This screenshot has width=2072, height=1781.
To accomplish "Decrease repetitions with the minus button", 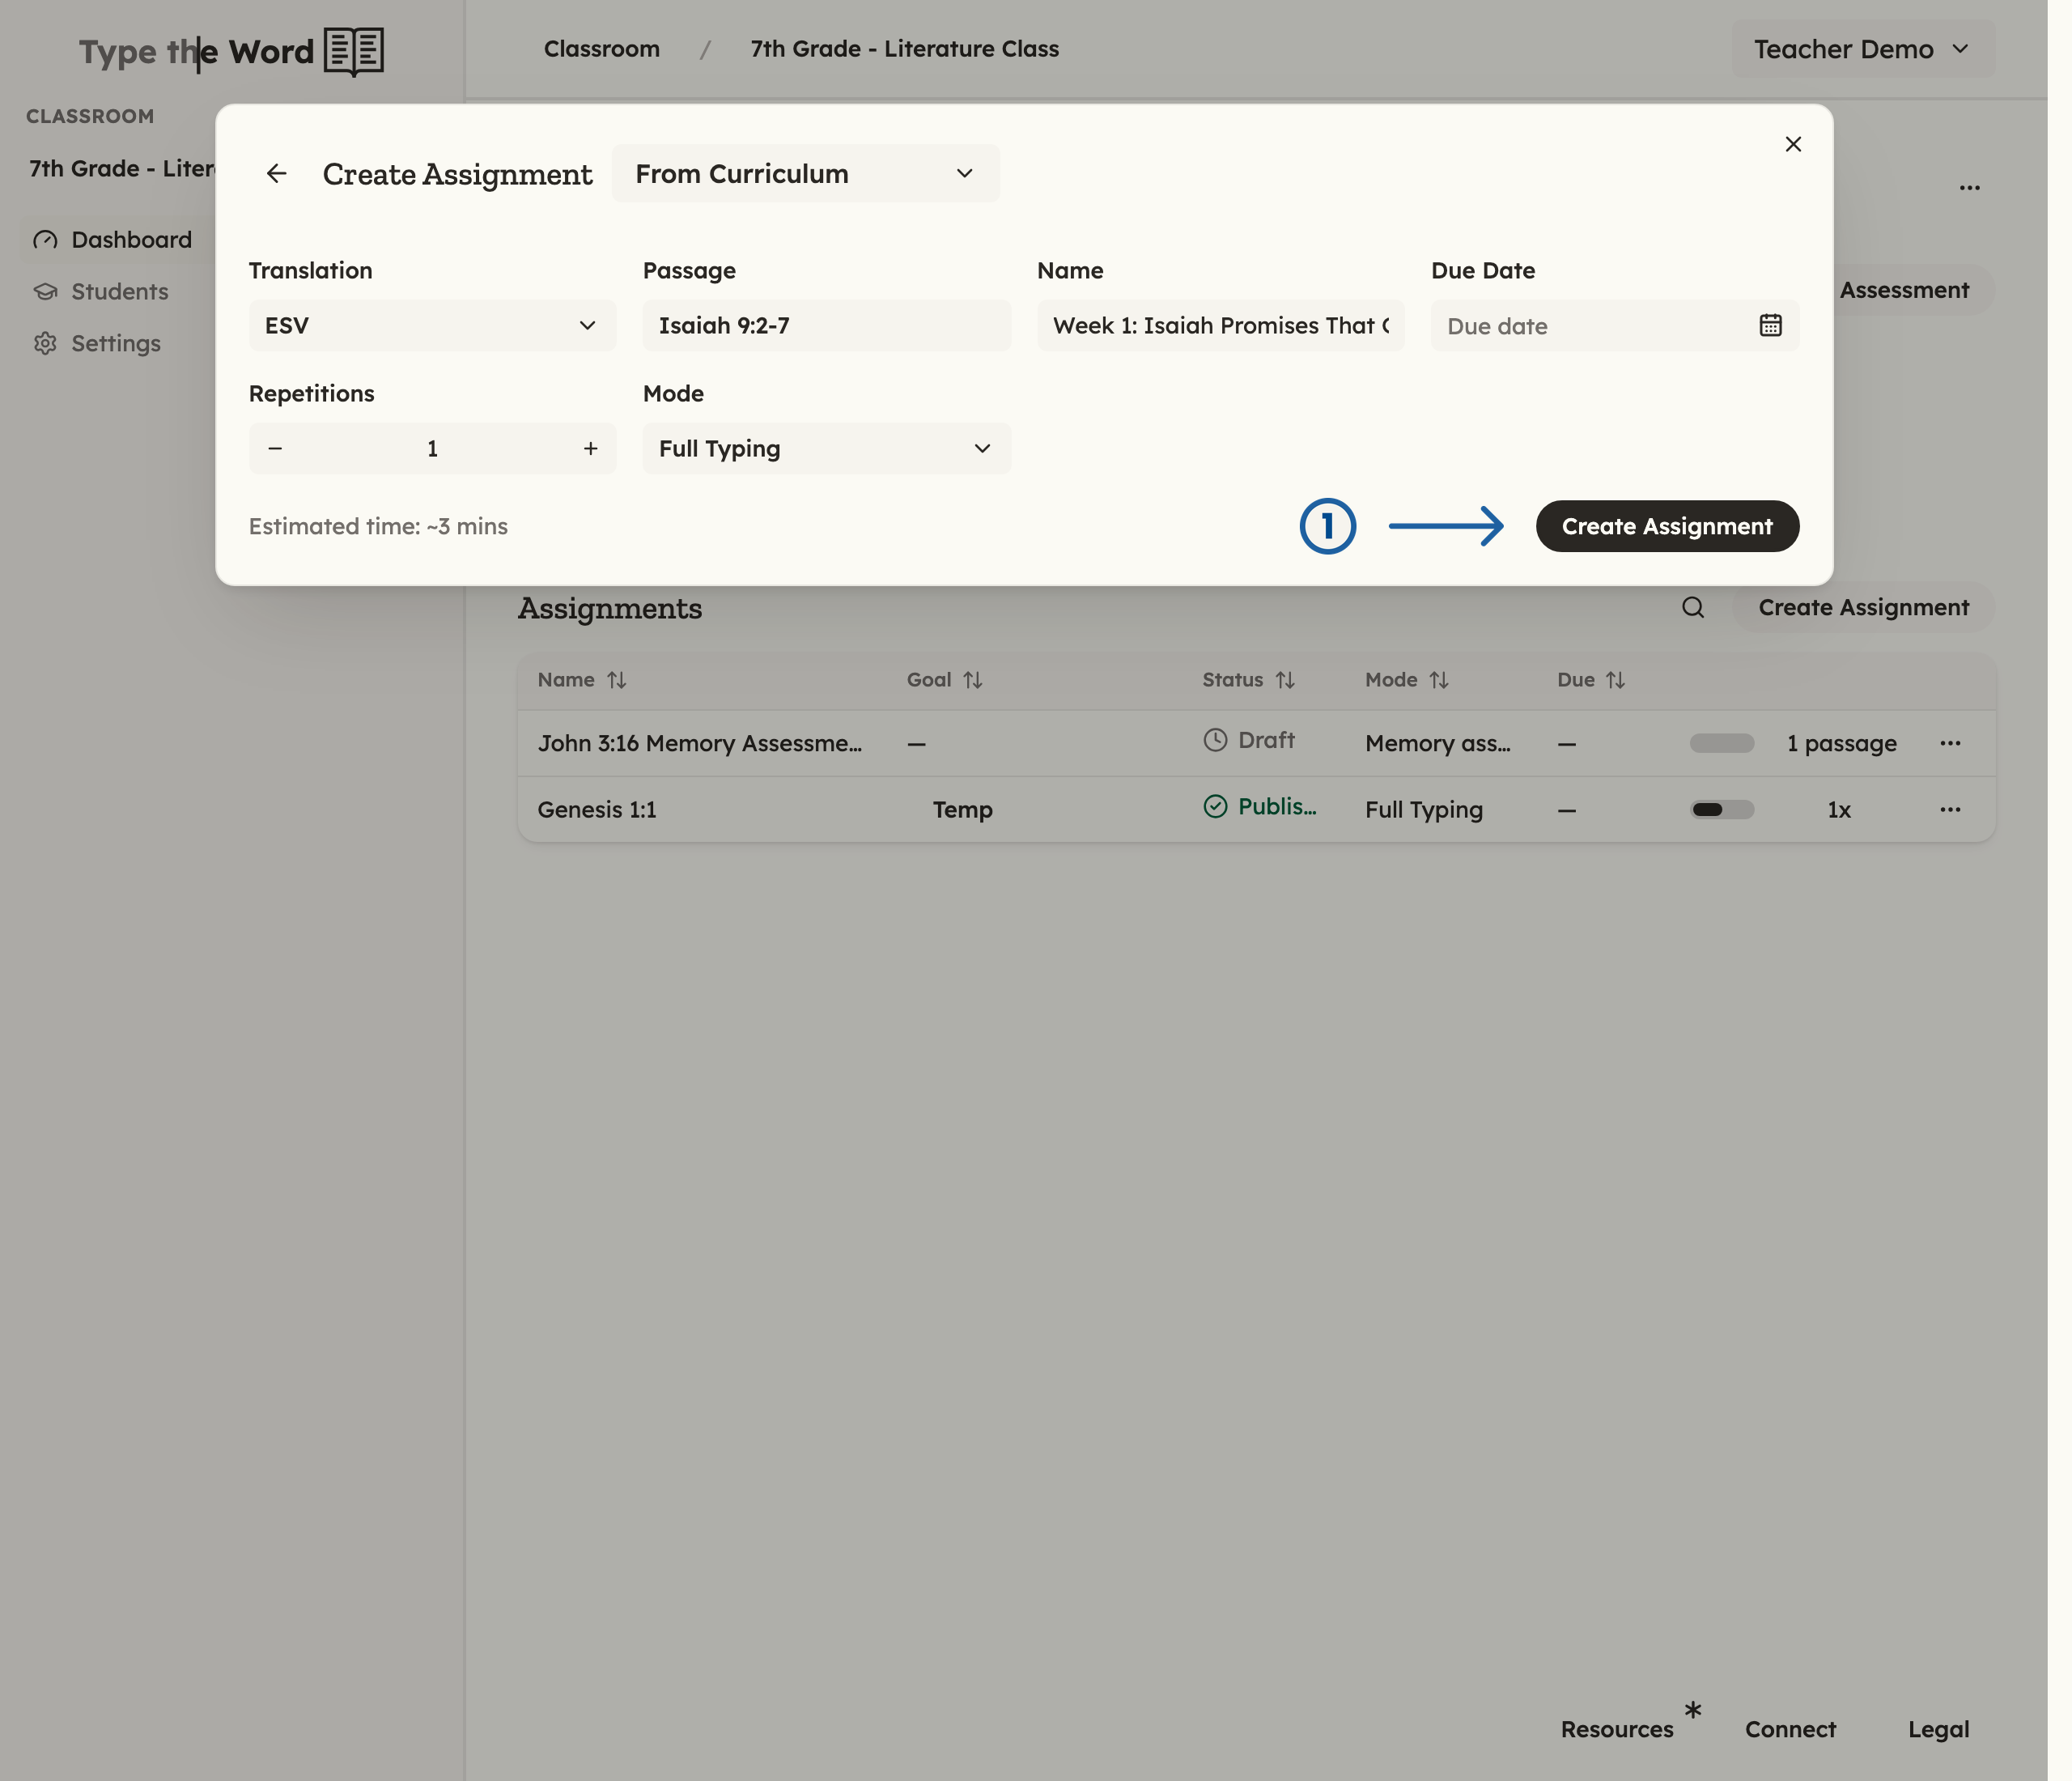I will pos(275,448).
